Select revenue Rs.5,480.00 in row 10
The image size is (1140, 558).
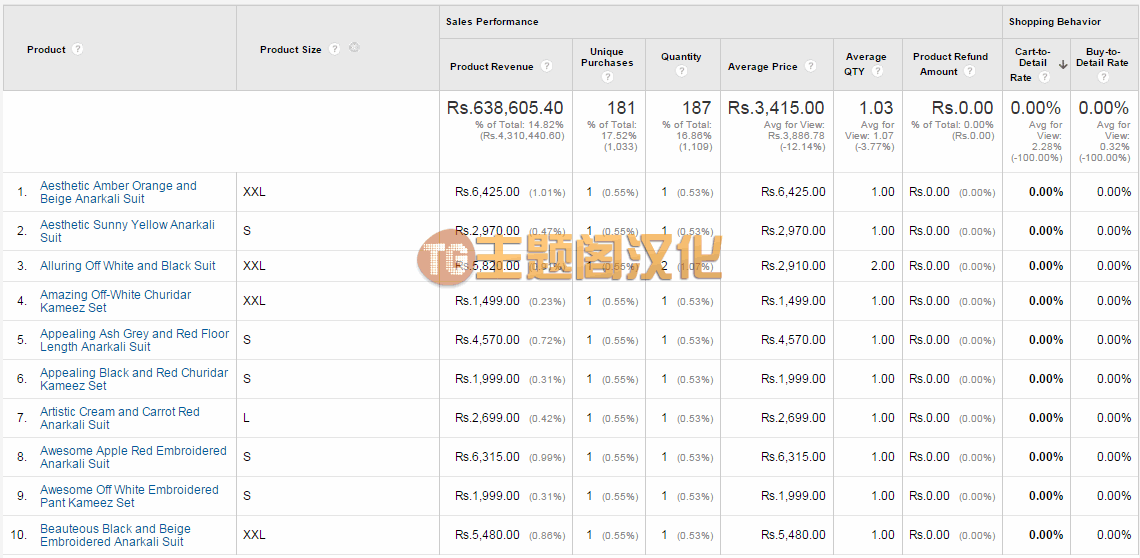coord(487,535)
